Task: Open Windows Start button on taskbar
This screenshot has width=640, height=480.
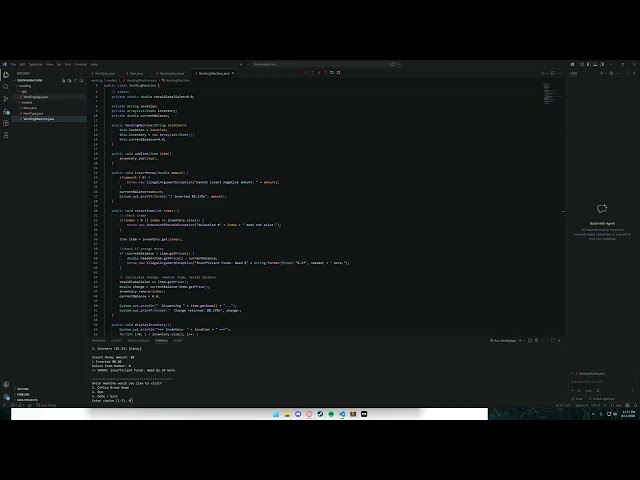Action: (x=276, y=414)
